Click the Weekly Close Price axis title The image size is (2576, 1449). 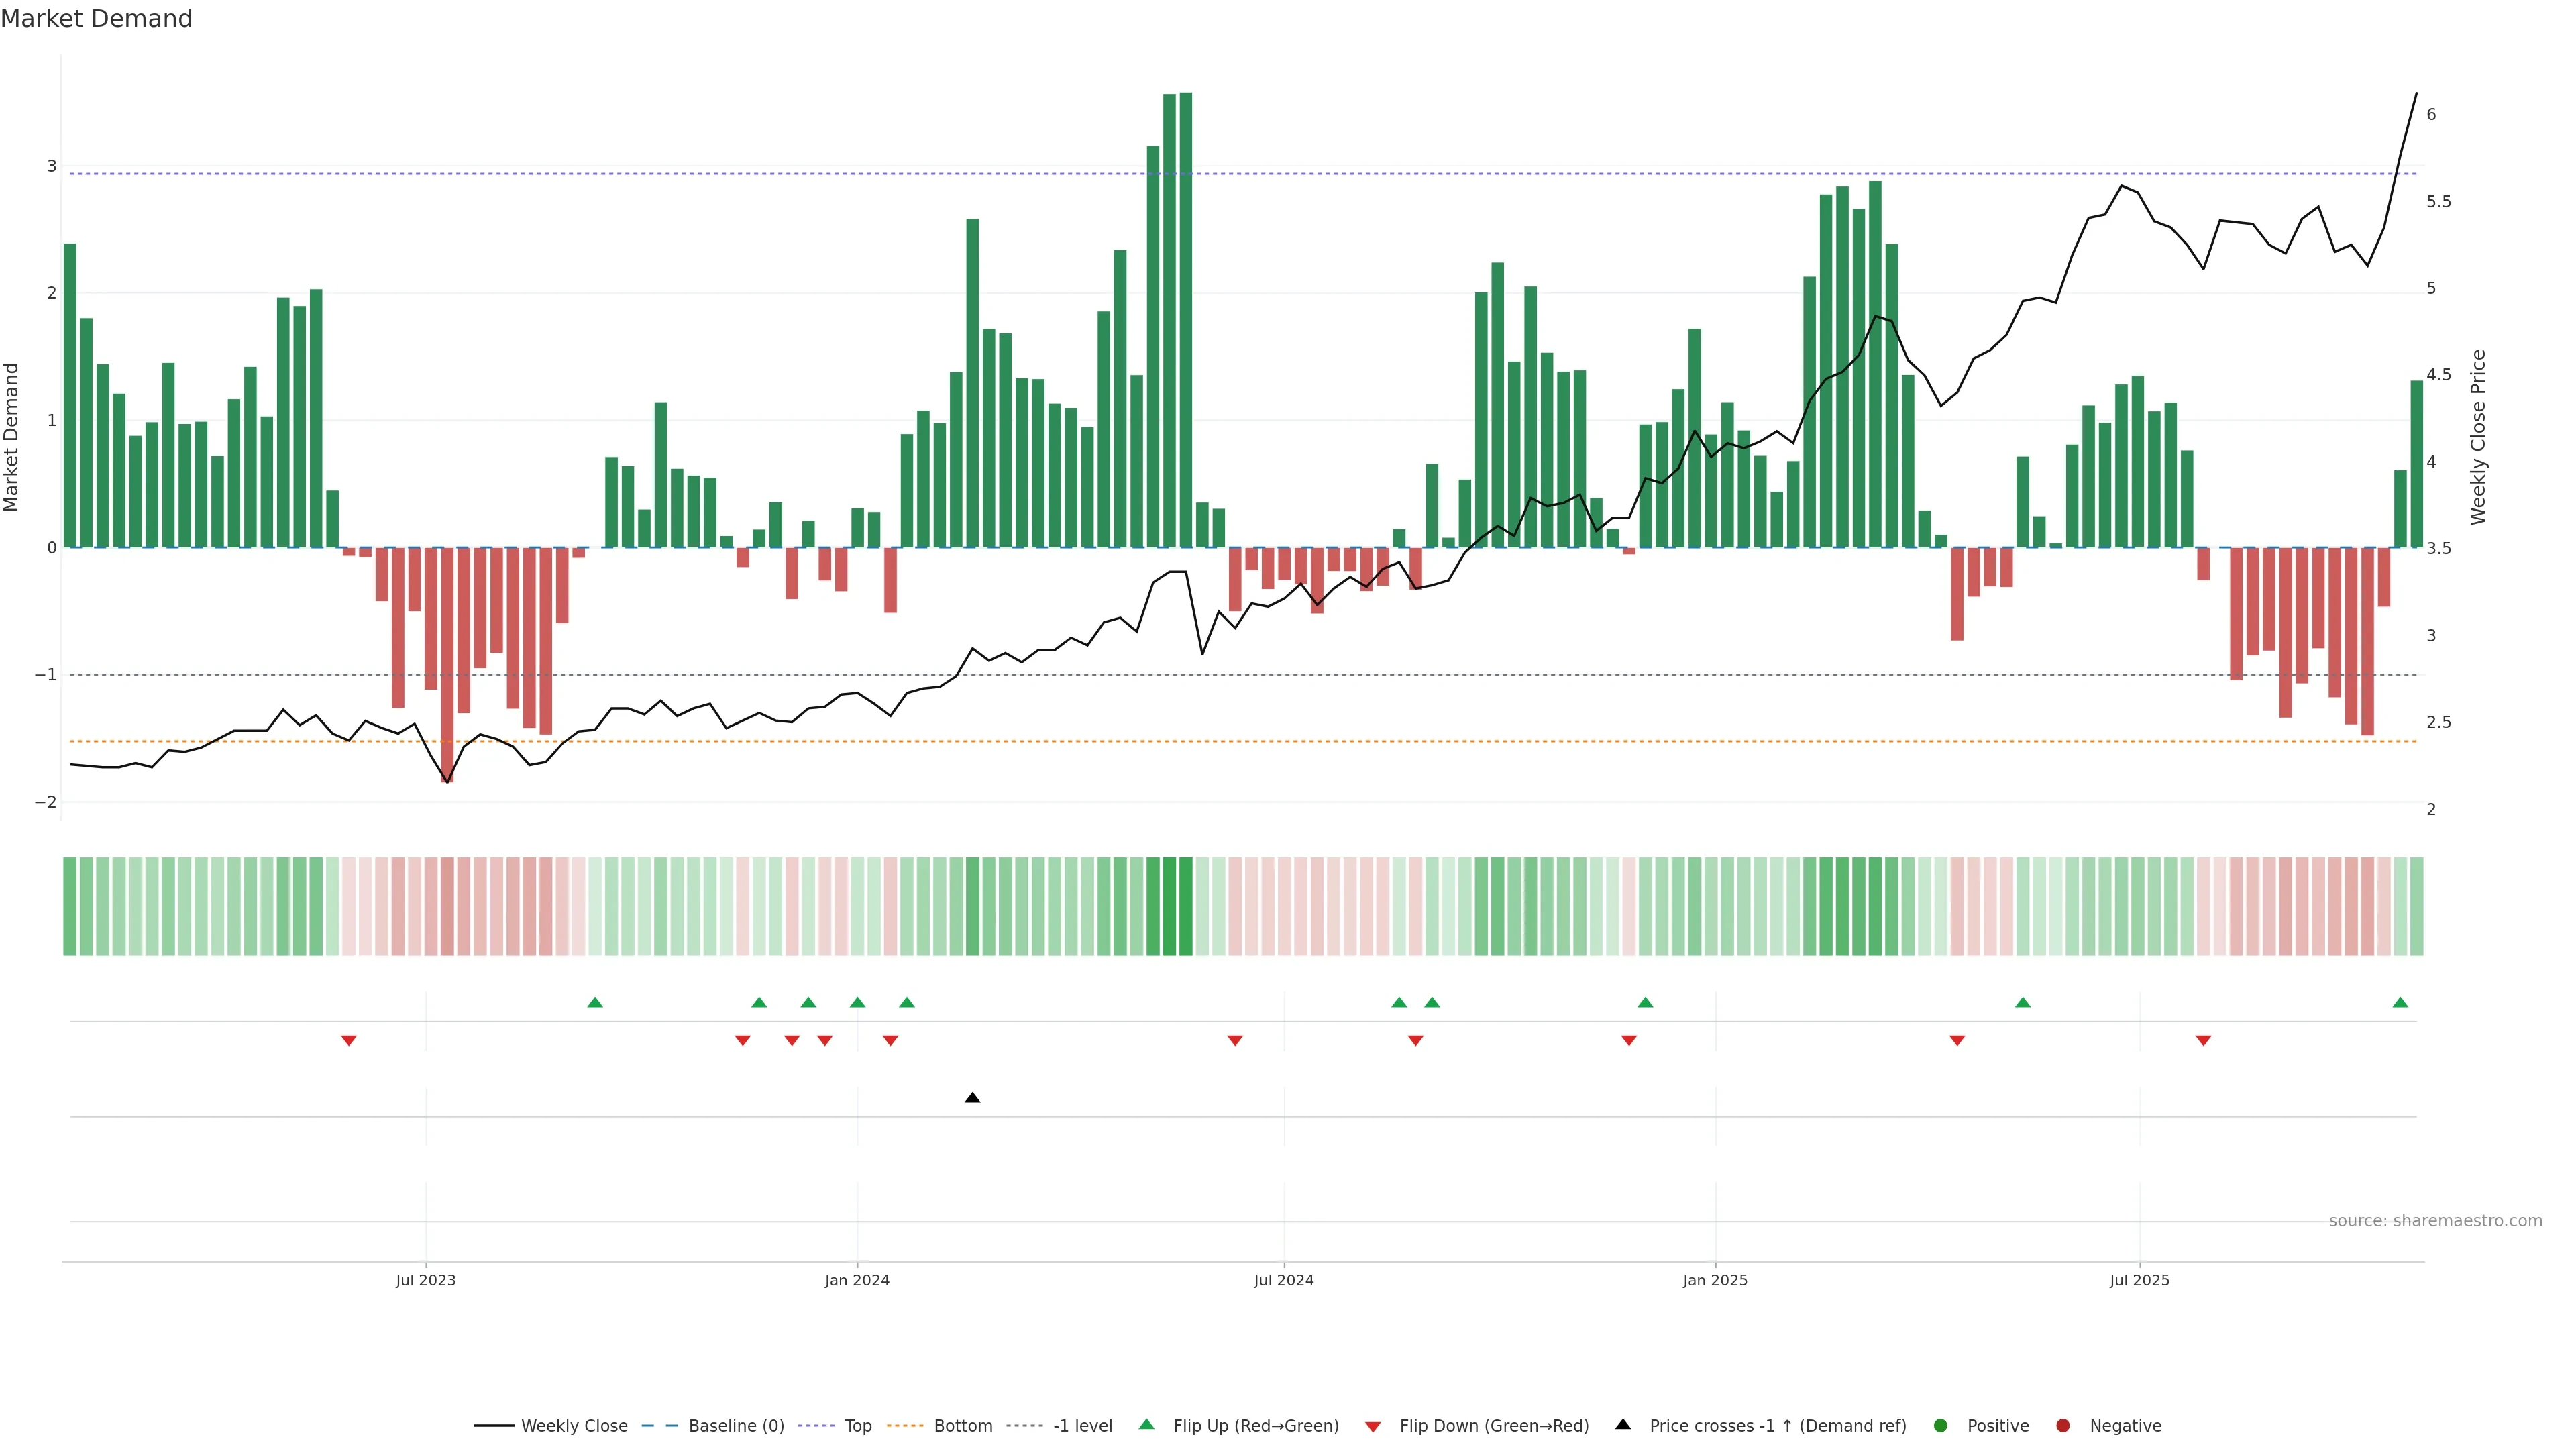coord(2478,437)
